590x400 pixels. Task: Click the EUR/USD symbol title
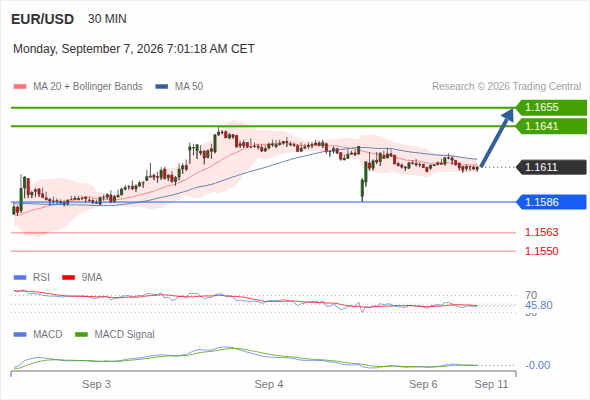pos(43,19)
